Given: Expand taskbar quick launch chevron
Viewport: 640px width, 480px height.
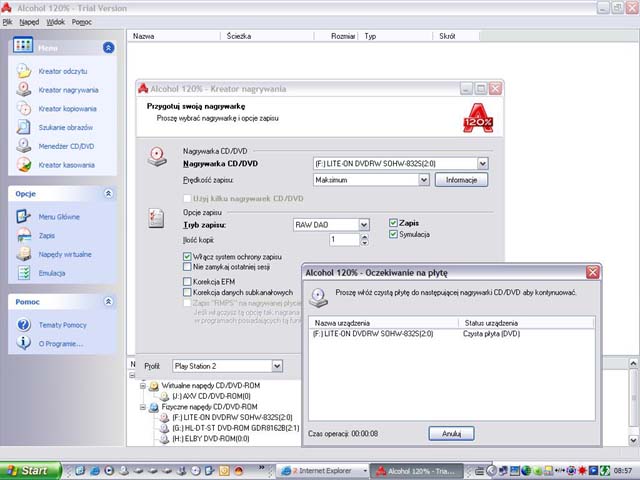Looking at the screenshot, I should [x=262, y=467].
